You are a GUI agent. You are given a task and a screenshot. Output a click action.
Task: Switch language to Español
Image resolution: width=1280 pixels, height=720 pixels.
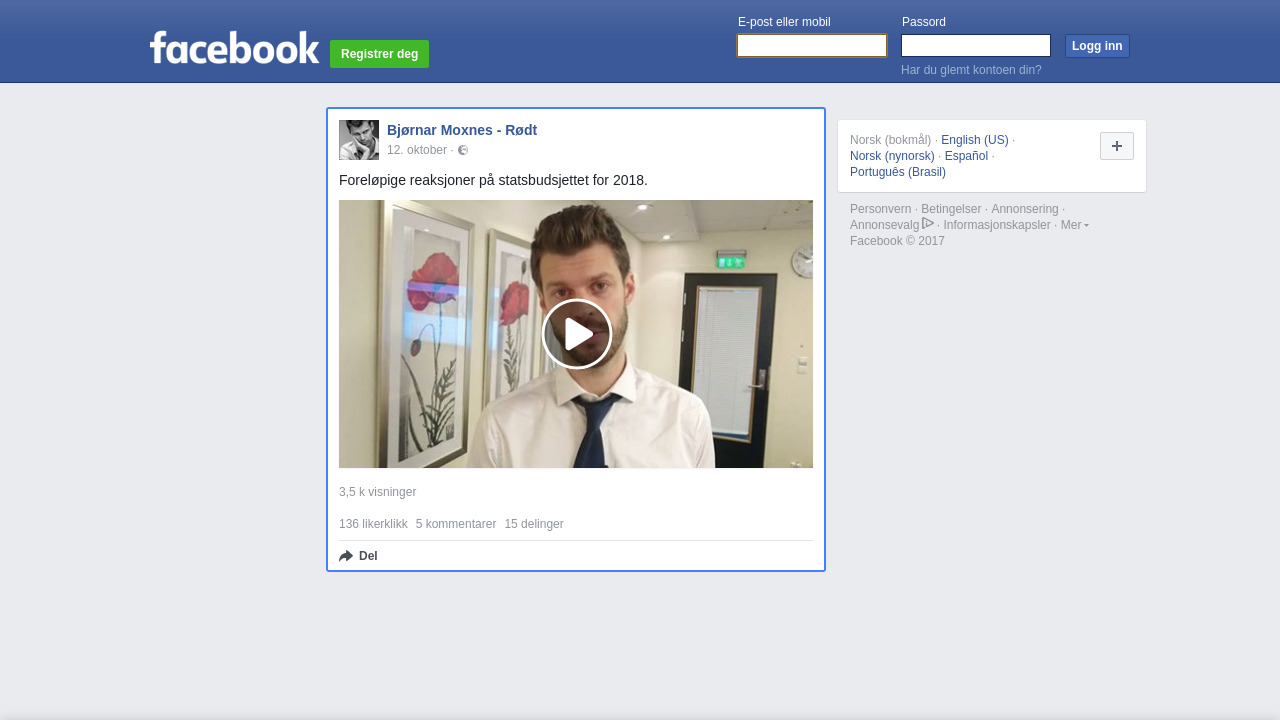coord(966,156)
